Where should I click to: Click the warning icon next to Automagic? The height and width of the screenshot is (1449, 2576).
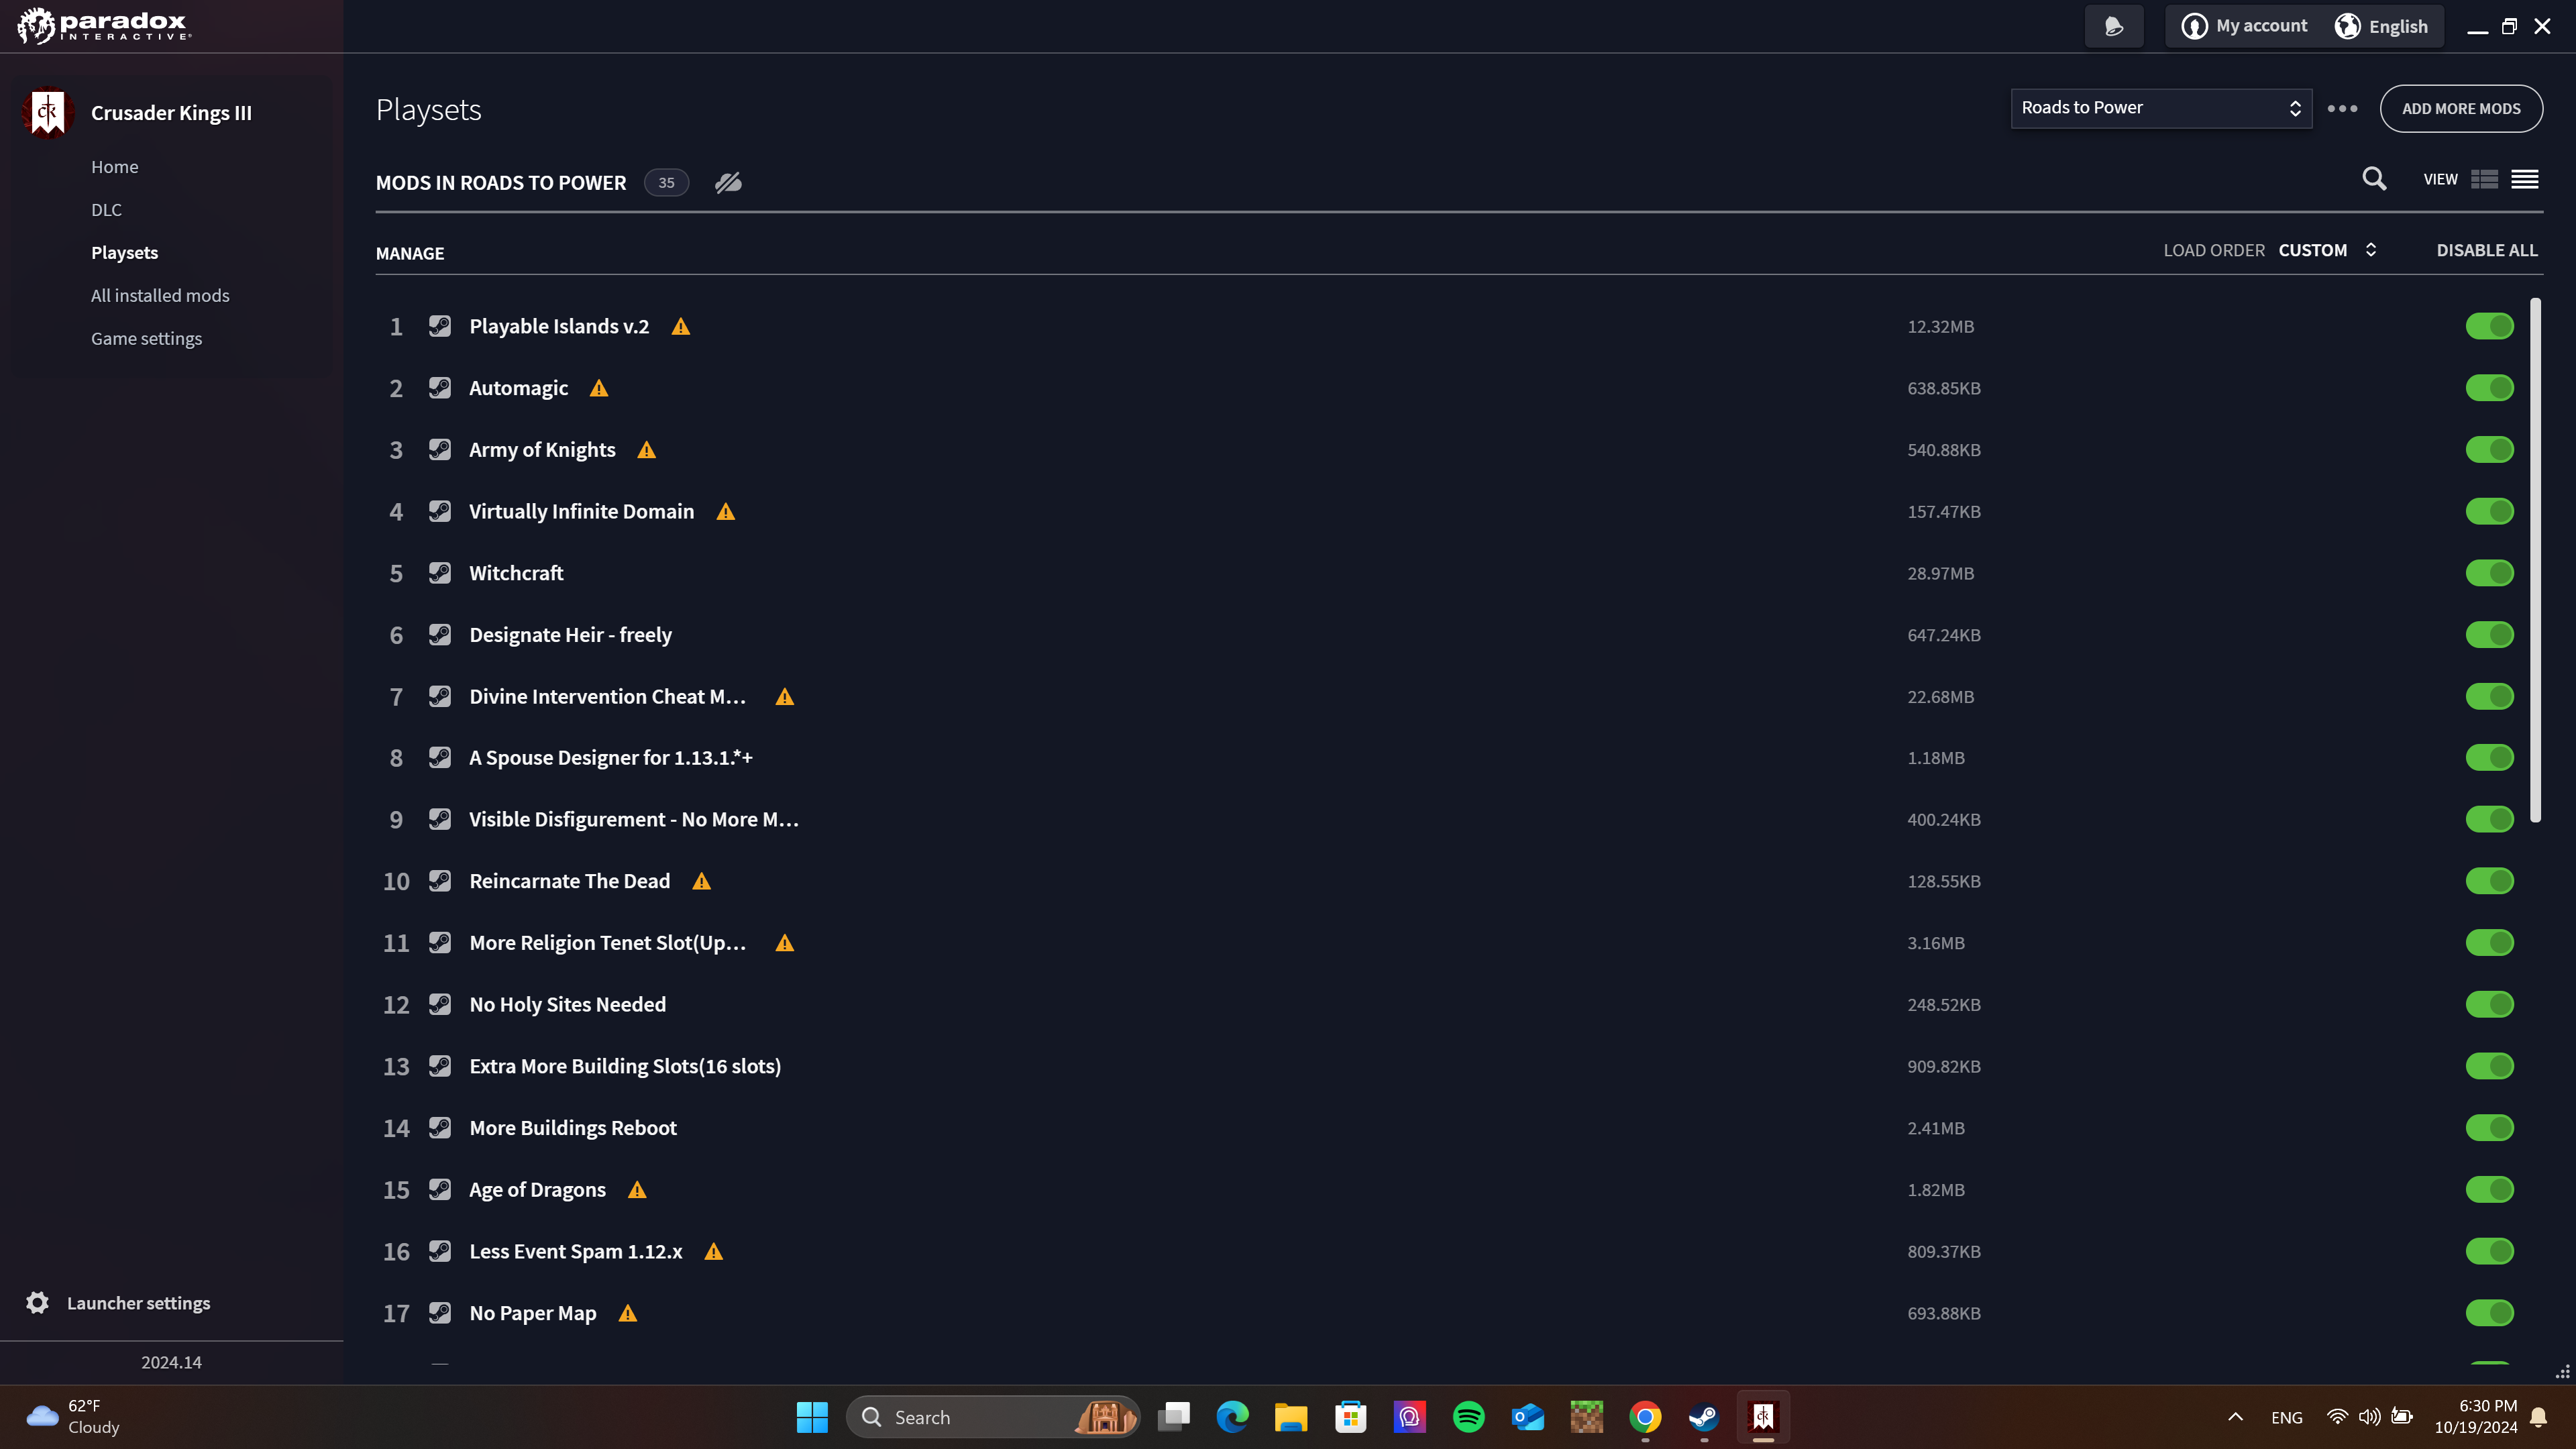click(x=599, y=389)
